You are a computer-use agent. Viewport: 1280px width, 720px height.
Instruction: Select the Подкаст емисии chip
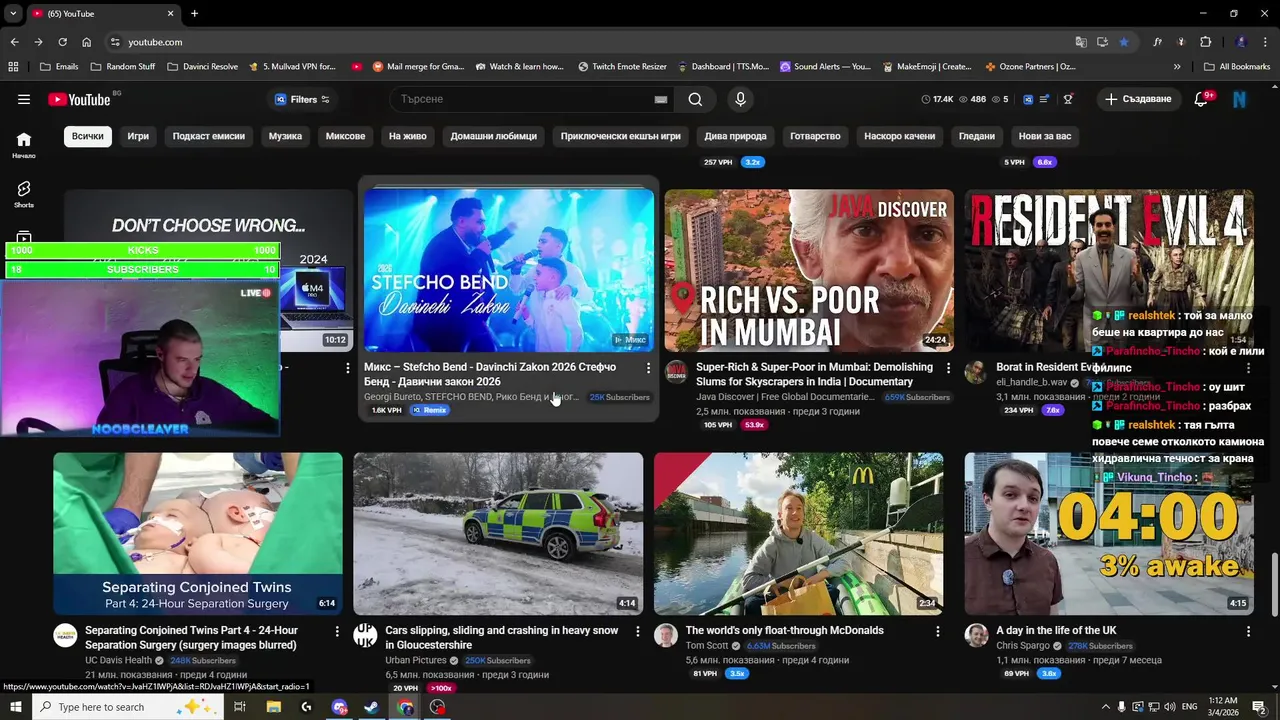point(208,136)
